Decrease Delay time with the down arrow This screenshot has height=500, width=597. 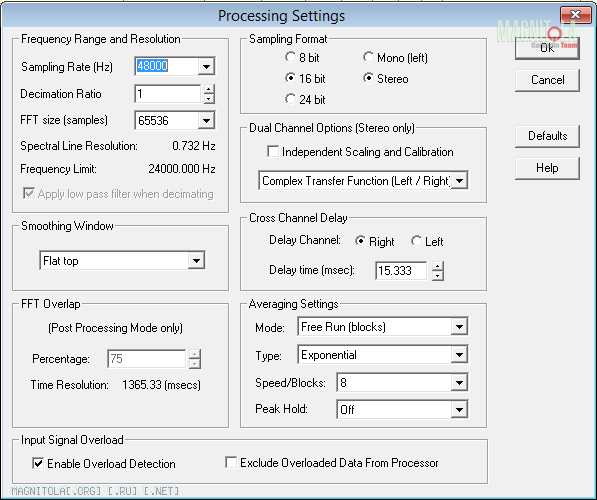click(438, 276)
